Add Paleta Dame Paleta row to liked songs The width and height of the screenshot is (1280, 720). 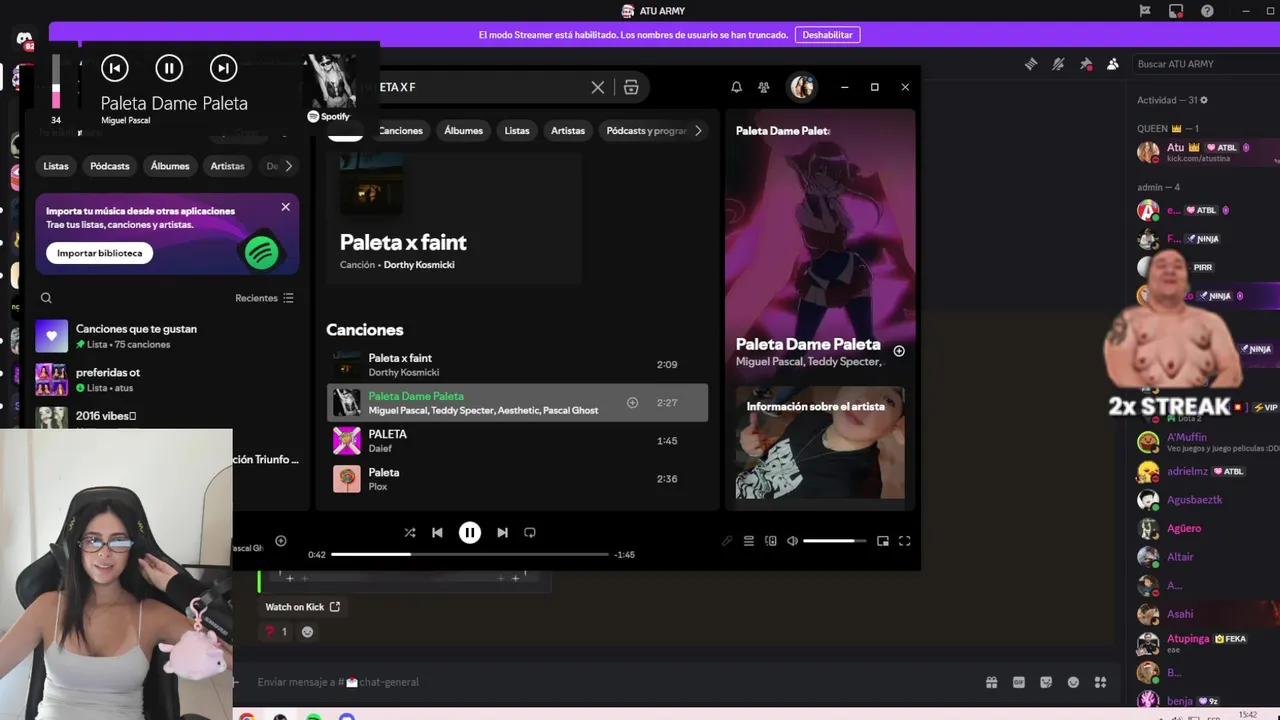[x=632, y=403]
